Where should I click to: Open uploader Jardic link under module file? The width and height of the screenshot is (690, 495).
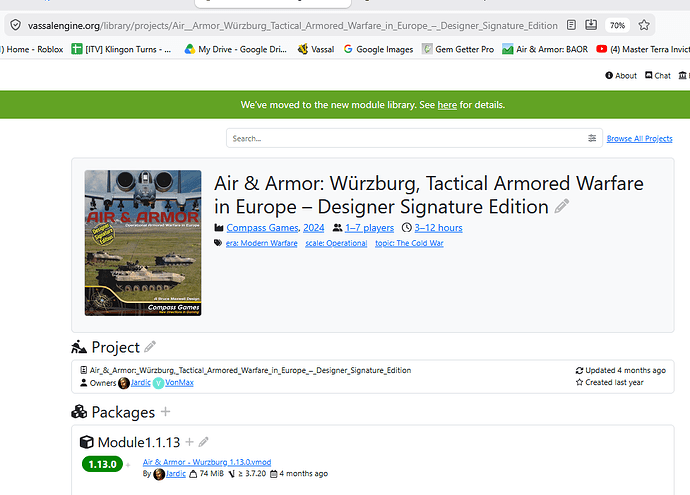click(x=176, y=474)
